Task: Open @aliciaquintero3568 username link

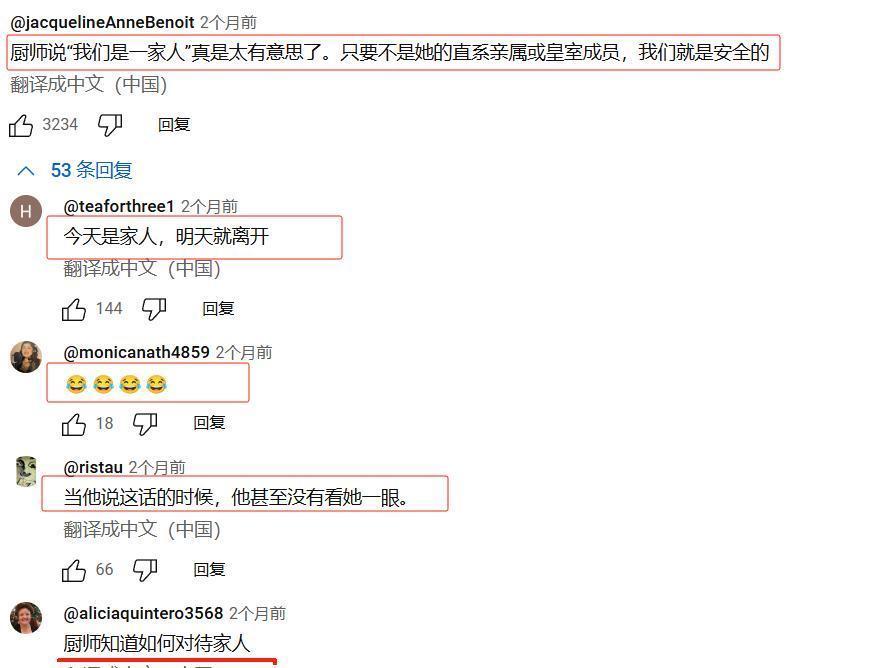Action: click(x=143, y=613)
